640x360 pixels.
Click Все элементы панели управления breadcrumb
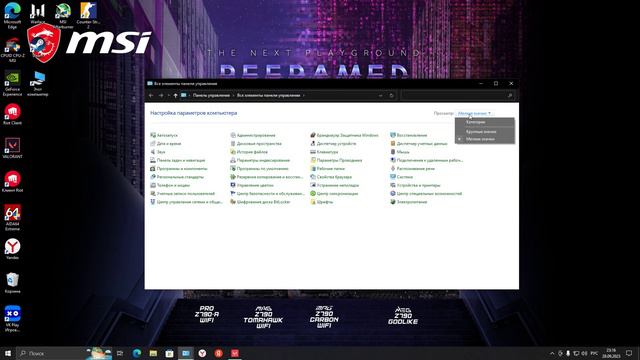point(268,96)
